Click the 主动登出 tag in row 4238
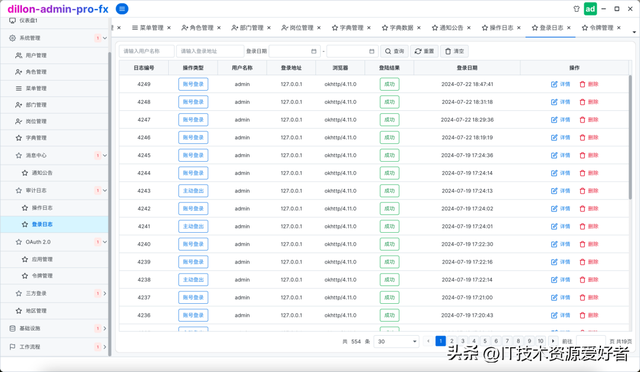Viewport: 640px width, 372px height. (x=193, y=280)
